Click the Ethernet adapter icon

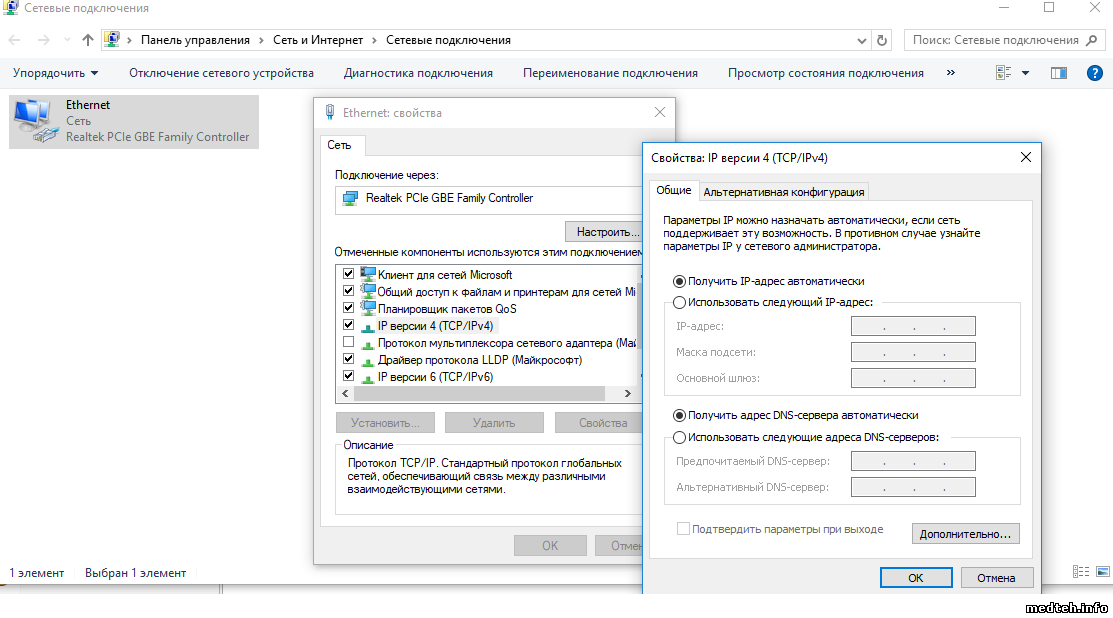tap(36, 122)
